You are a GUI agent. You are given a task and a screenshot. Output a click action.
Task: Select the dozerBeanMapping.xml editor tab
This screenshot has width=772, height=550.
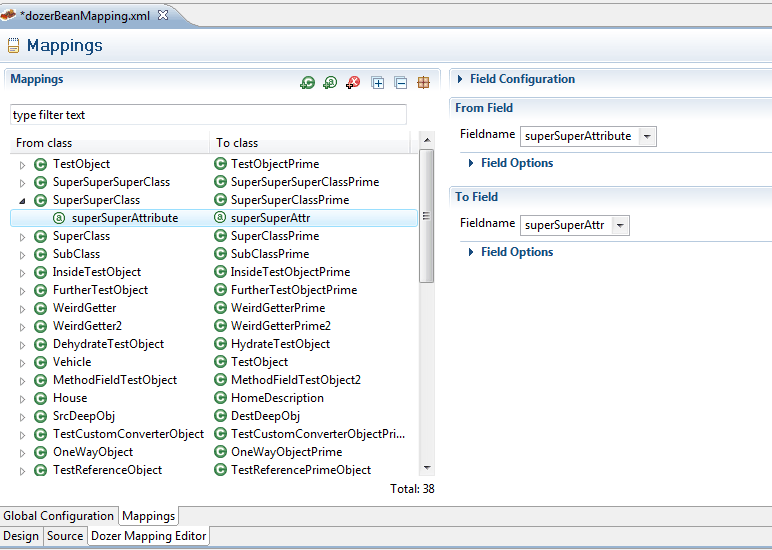[x=85, y=16]
